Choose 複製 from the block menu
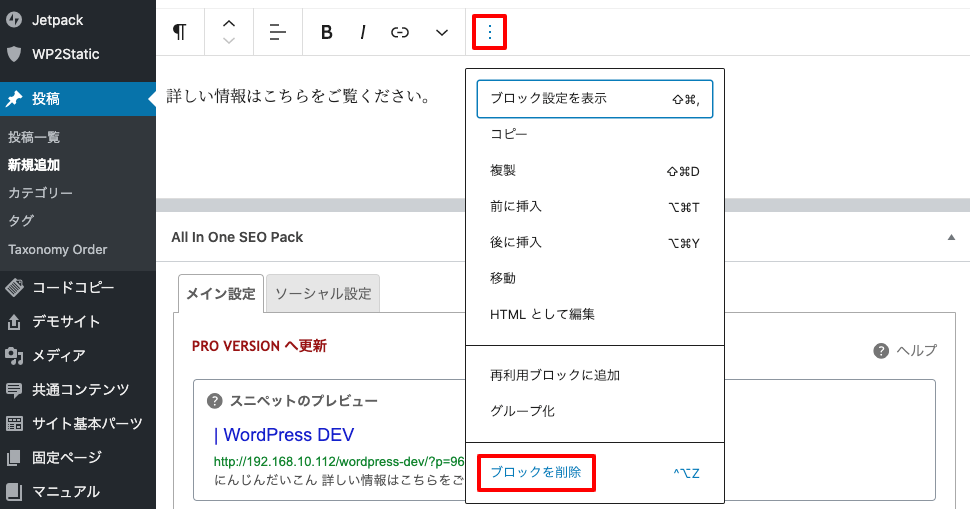The width and height of the screenshot is (970, 509). pos(503,171)
